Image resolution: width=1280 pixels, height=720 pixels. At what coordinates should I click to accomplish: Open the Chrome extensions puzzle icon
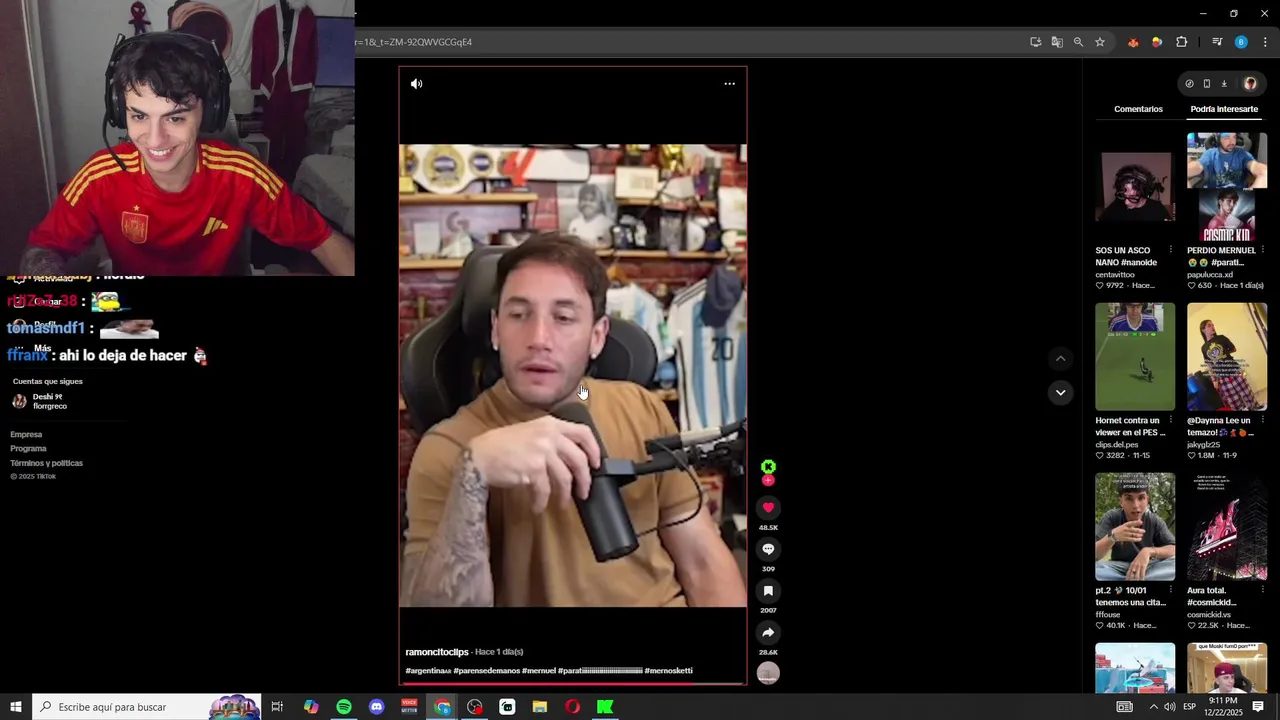click(x=1182, y=42)
